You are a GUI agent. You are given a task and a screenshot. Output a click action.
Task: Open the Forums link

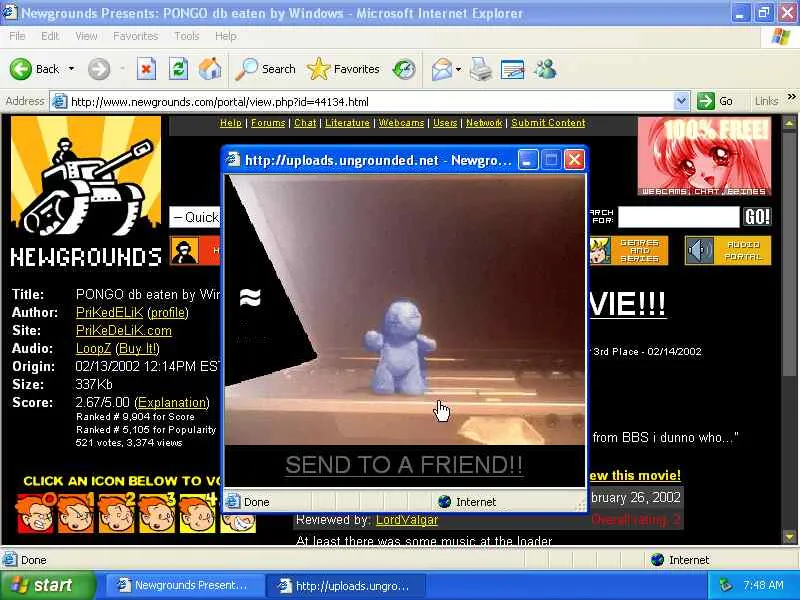click(268, 123)
